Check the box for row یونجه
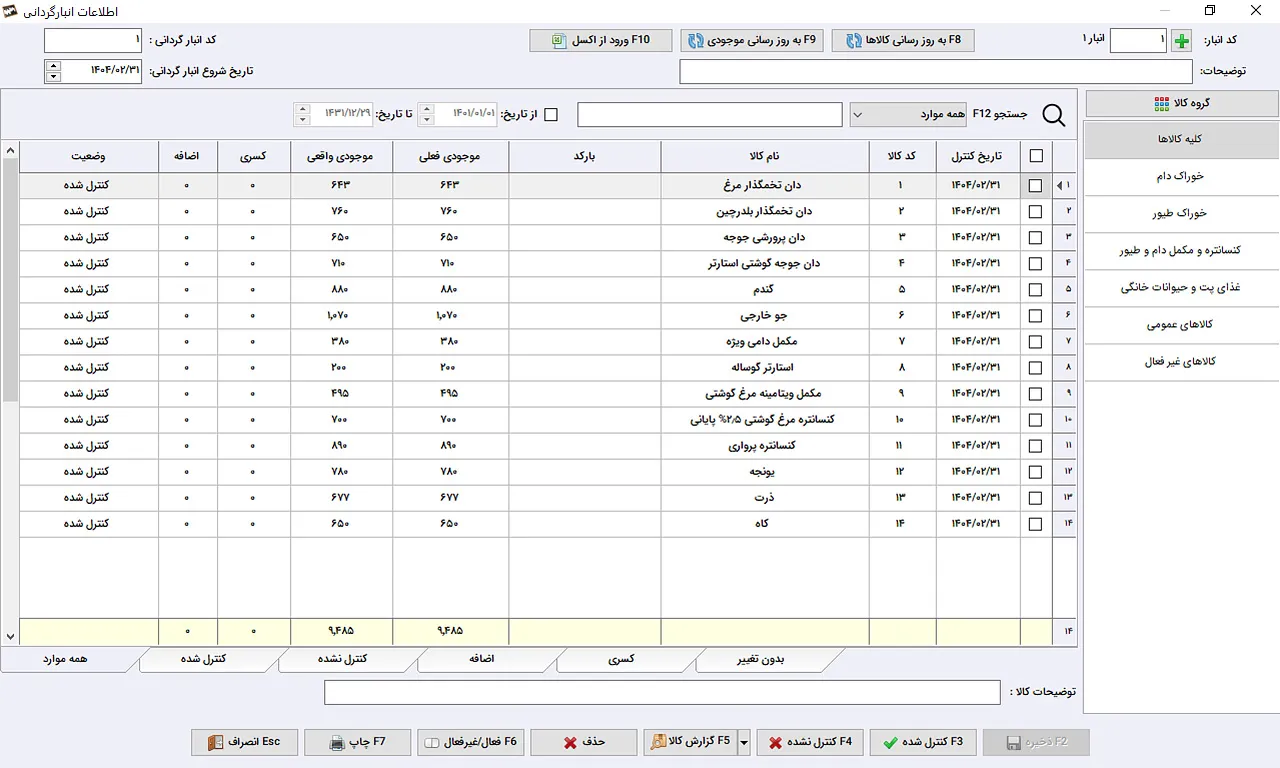Screen dimensions: 1280x768 (x=1035, y=472)
